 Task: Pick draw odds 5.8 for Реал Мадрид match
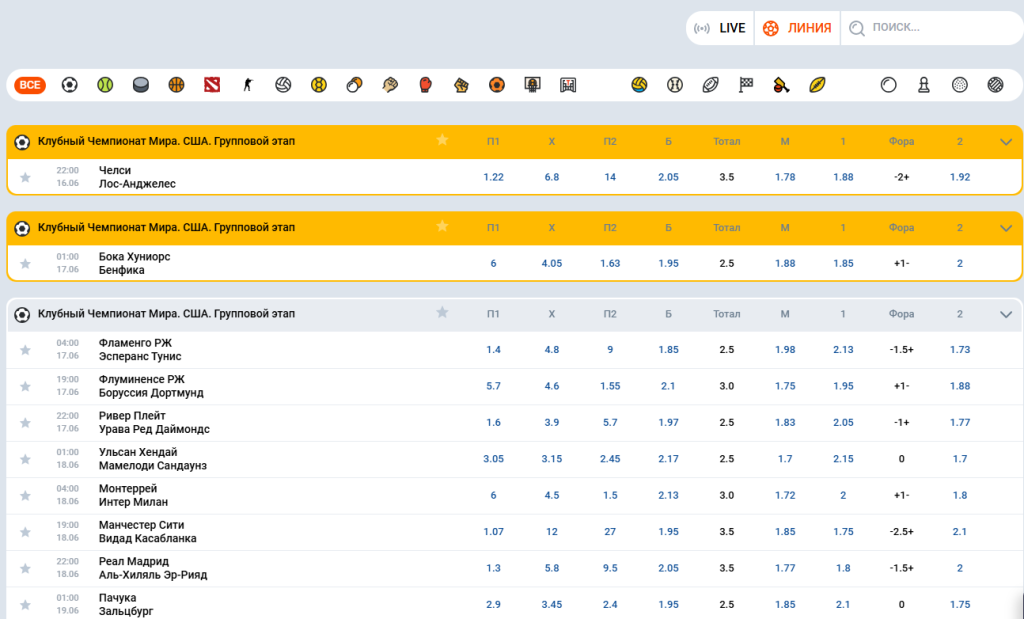(x=552, y=568)
